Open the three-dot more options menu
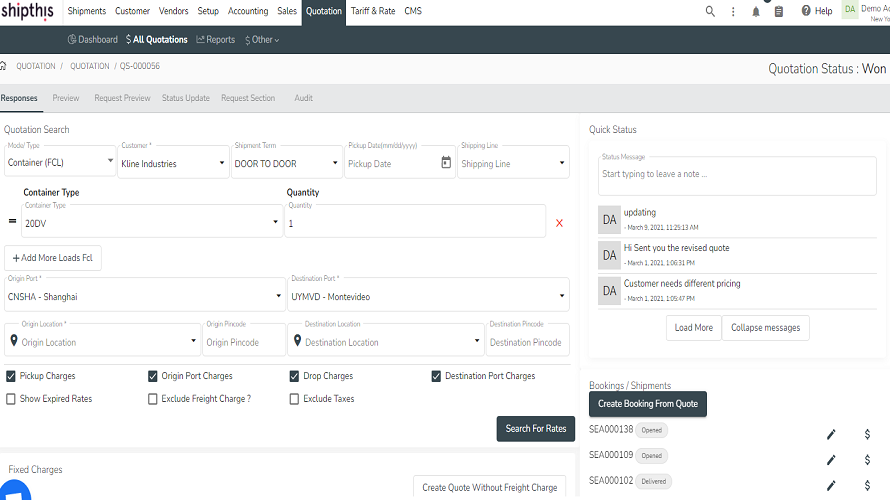The image size is (890, 500). 733,11
